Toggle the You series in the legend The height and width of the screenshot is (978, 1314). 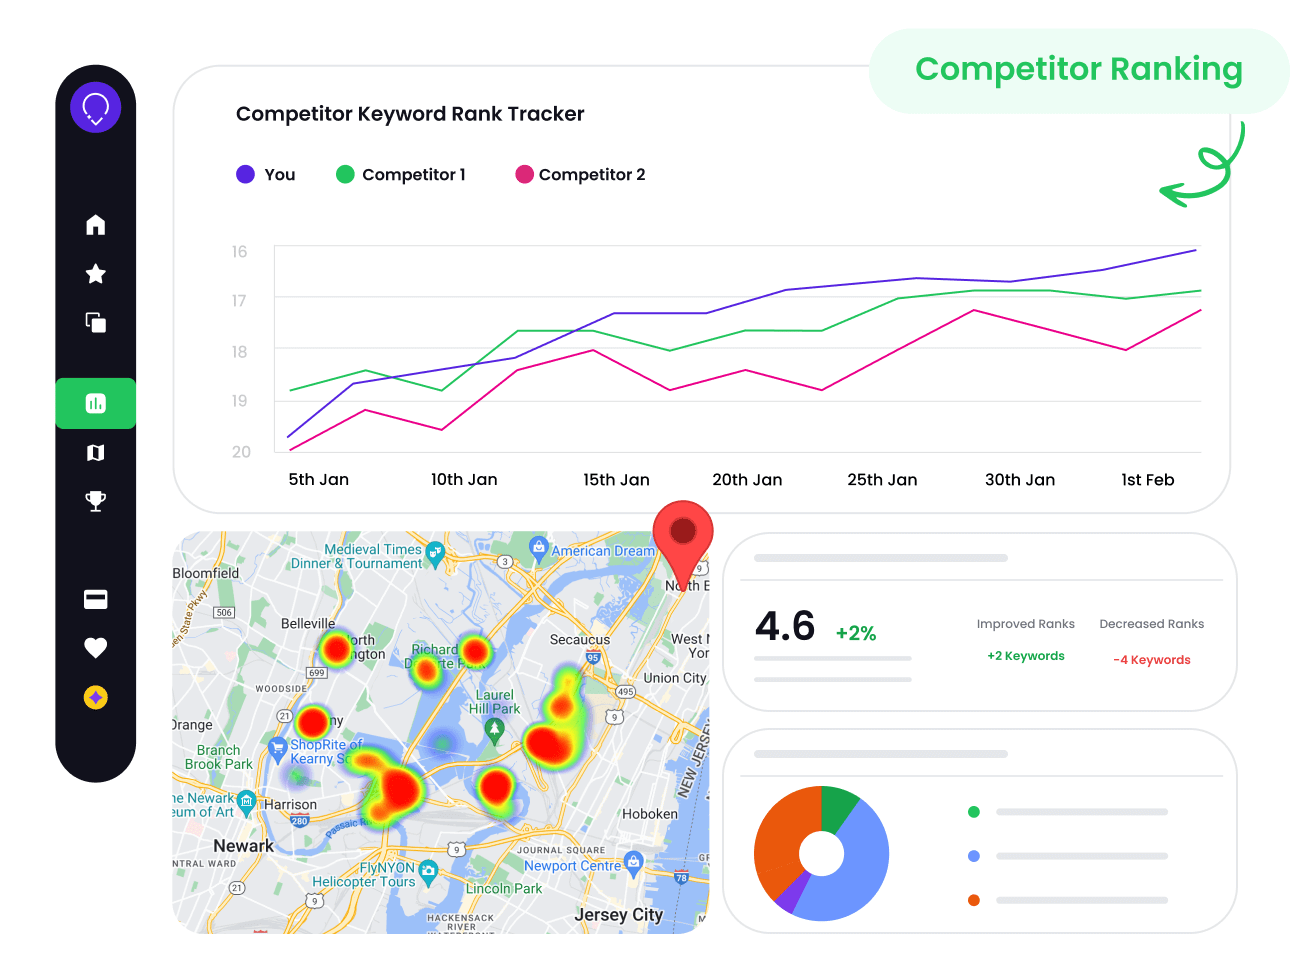pyautogui.click(x=266, y=174)
